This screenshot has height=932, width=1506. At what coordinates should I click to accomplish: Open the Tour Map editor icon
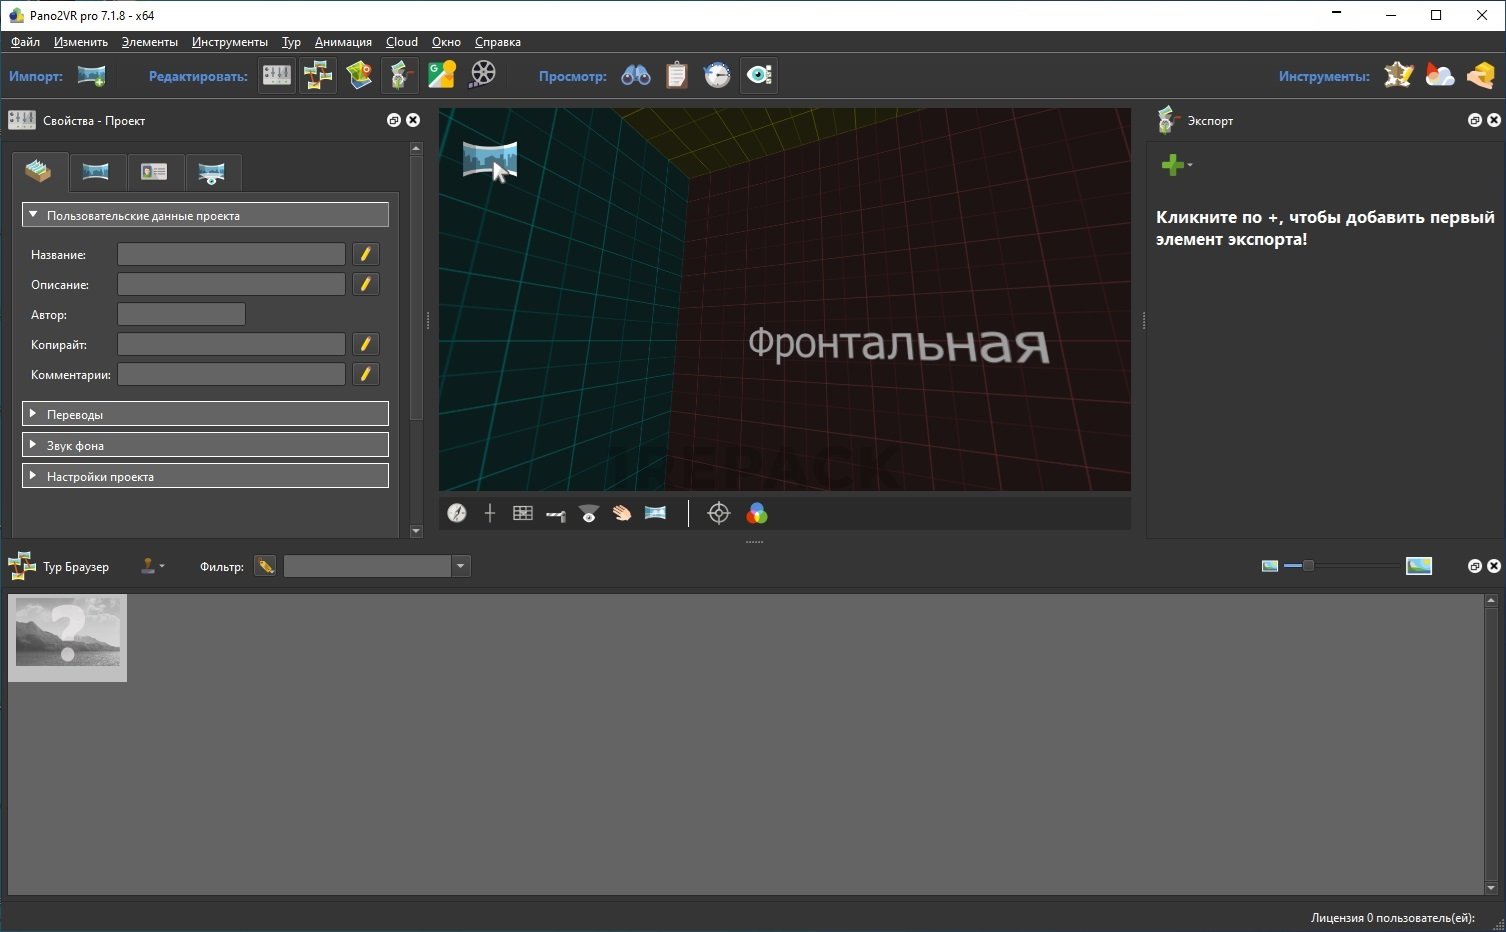pyautogui.click(x=359, y=75)
